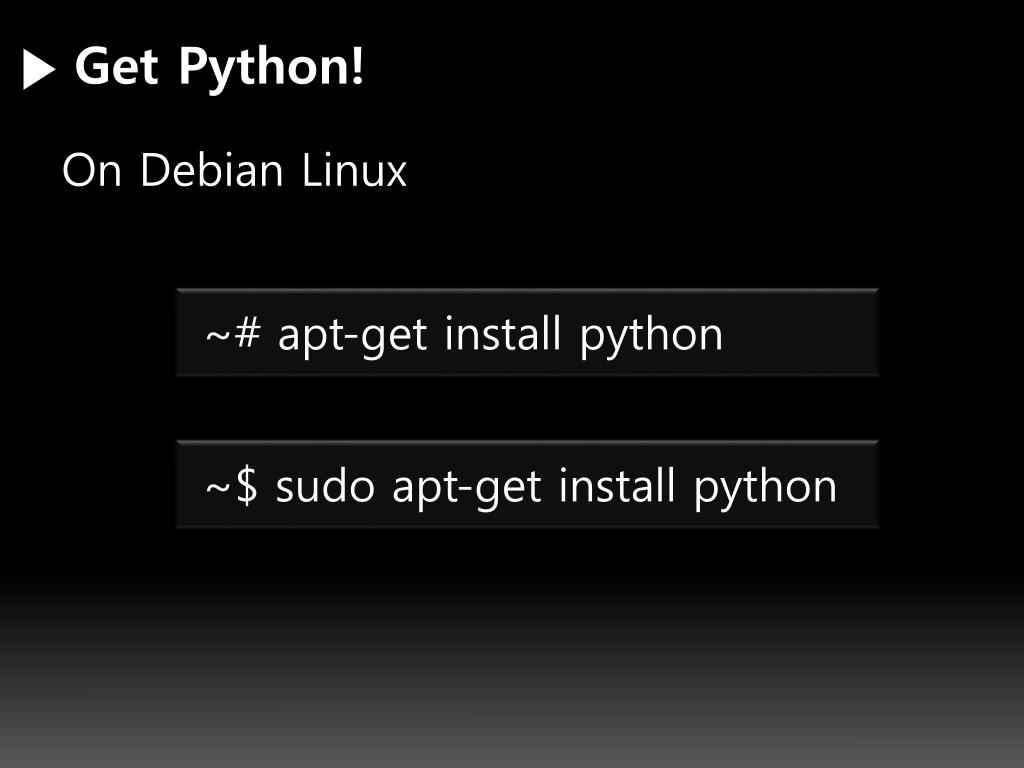The height and width of the screenshot is (768, 1024).
Task: Click the word "Python!" in the title
Action: click(271, 69)
